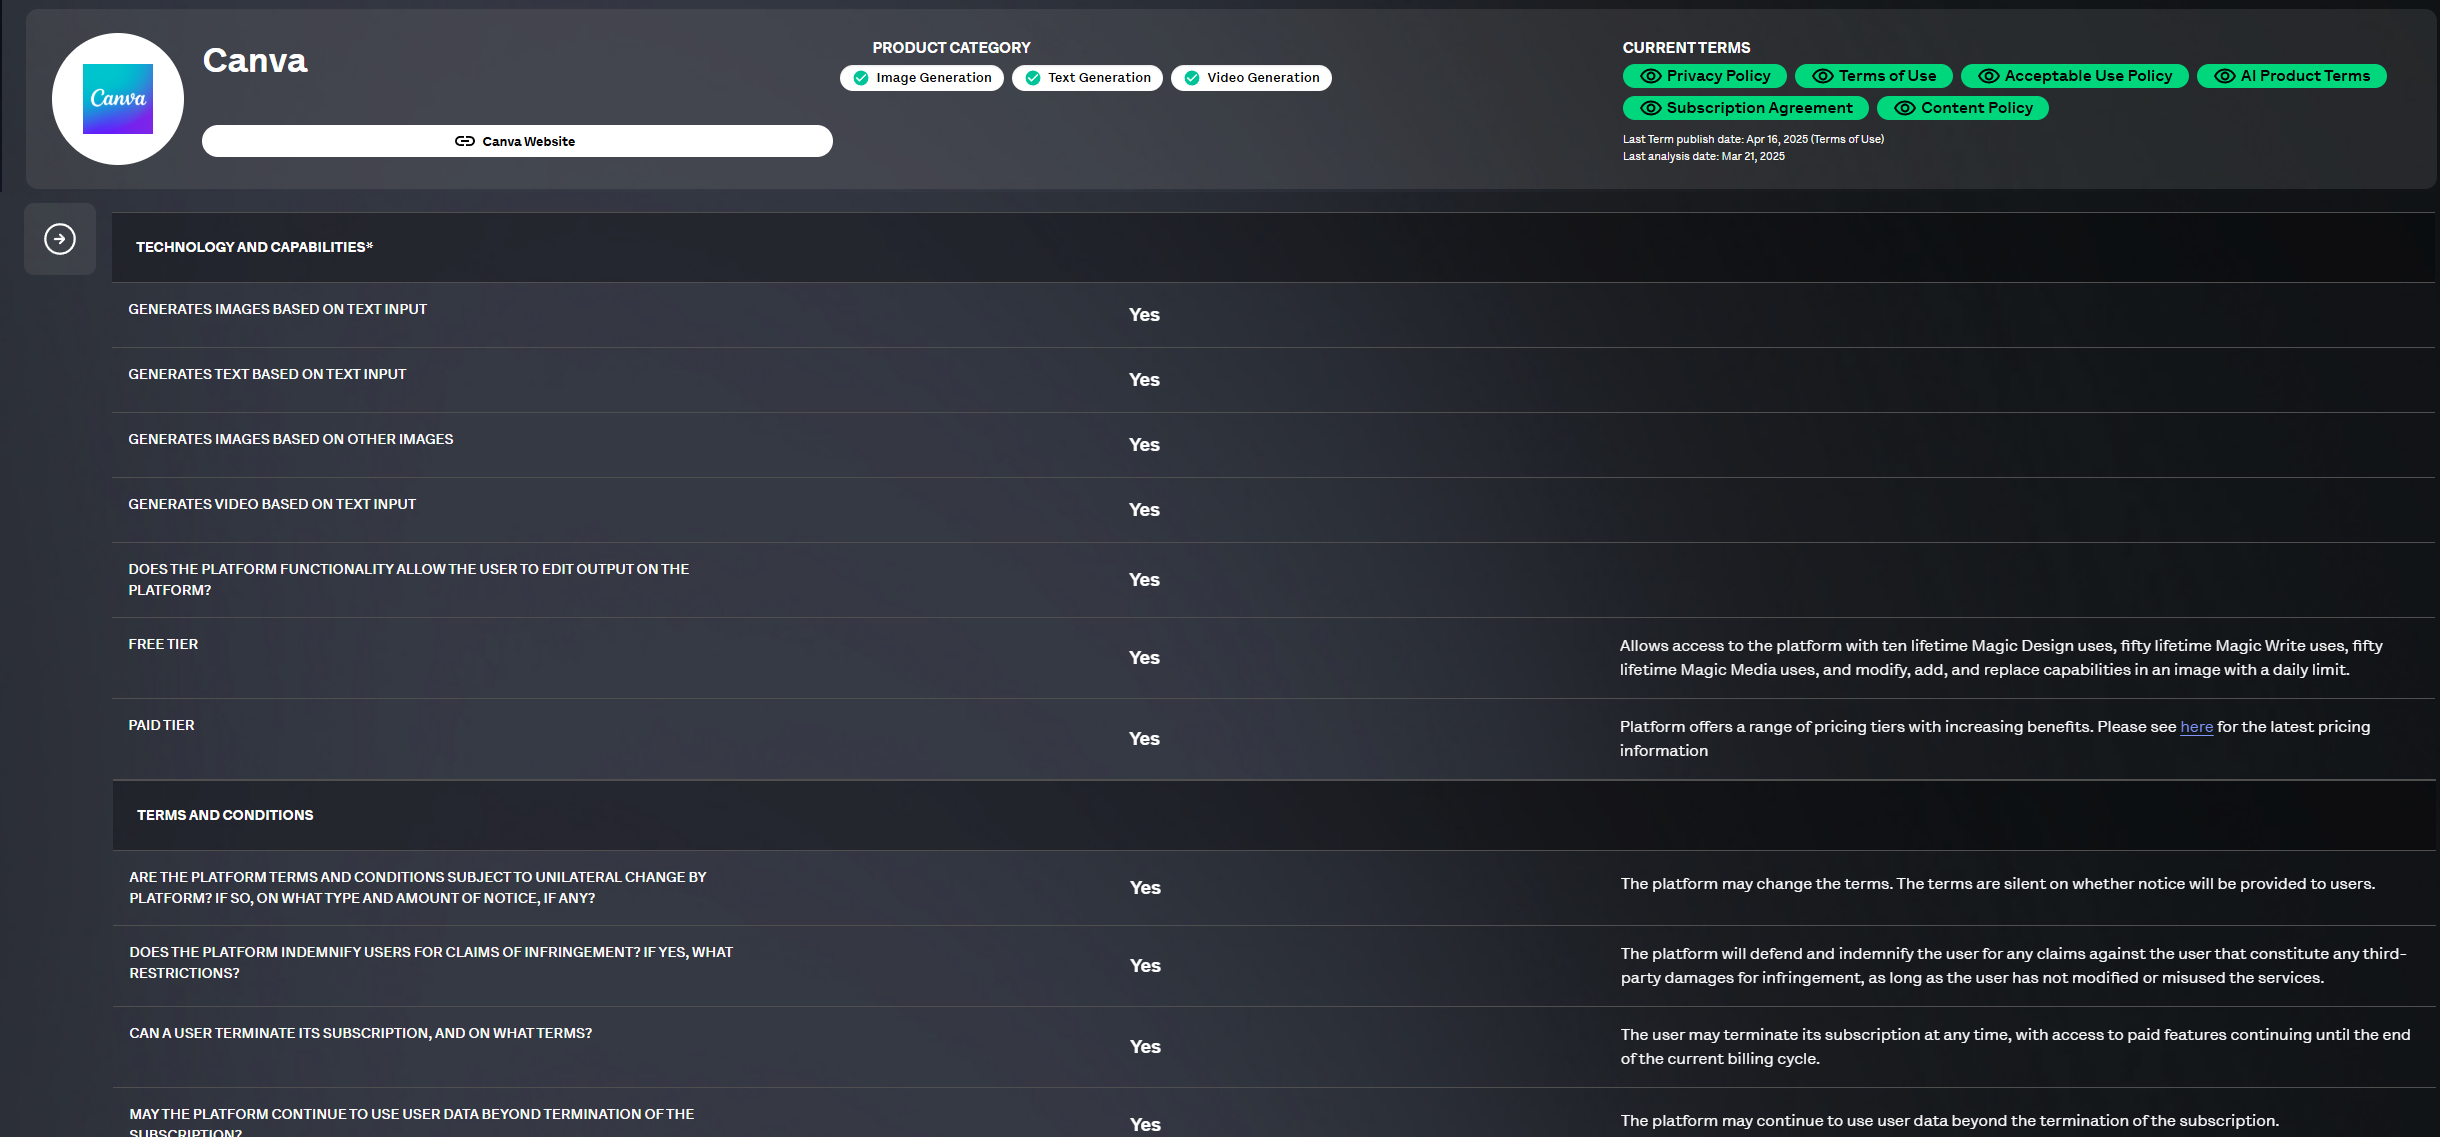Screen dimensions: 2440x1137
Task: View the Acceptable Use Policy
Action: click(2075, 76)
